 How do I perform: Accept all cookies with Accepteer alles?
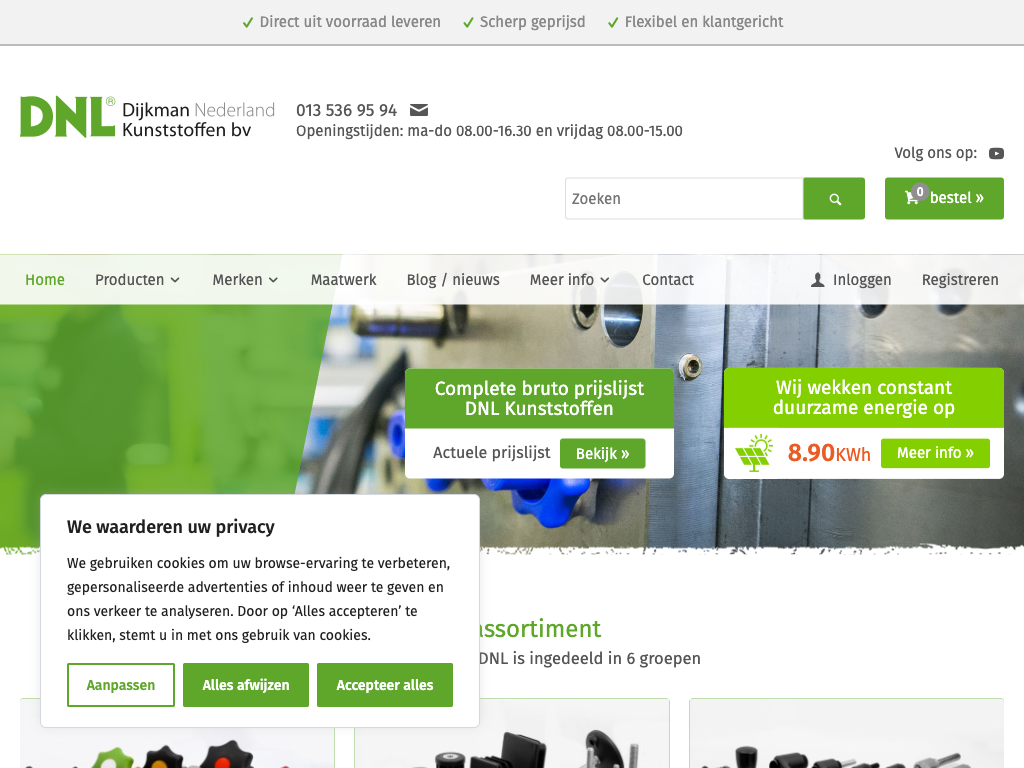[x=385, y=685]
